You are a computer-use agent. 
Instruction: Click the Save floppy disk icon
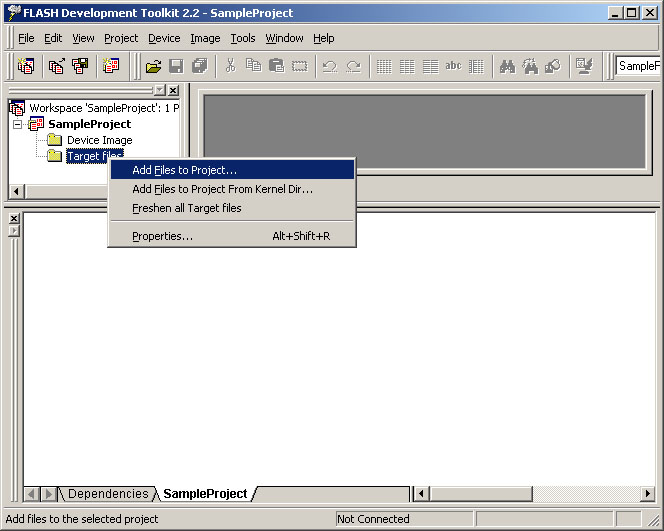[x=176, y=66]
